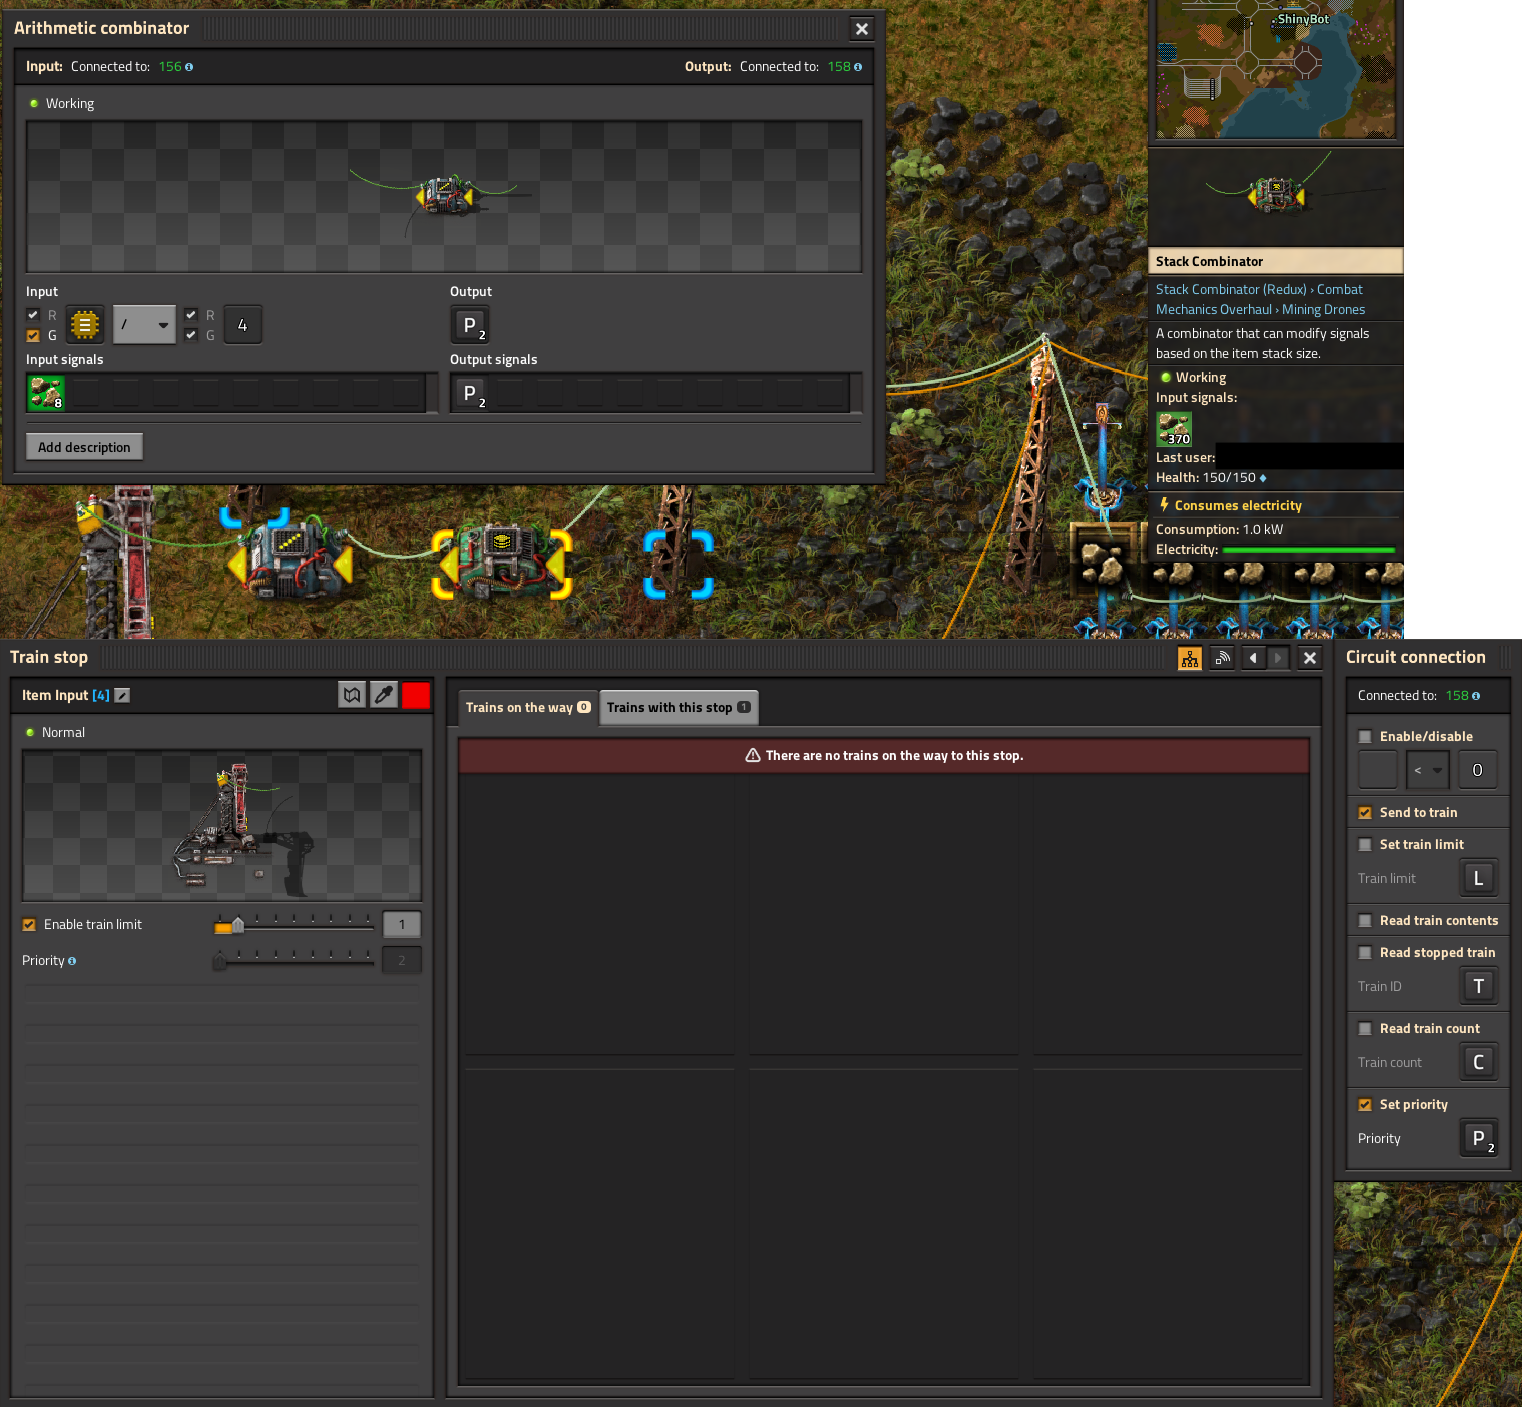The image size is (1522, 1407).
Task: Click the "Working" status in combinator window
Action: (x=70, y=104)
